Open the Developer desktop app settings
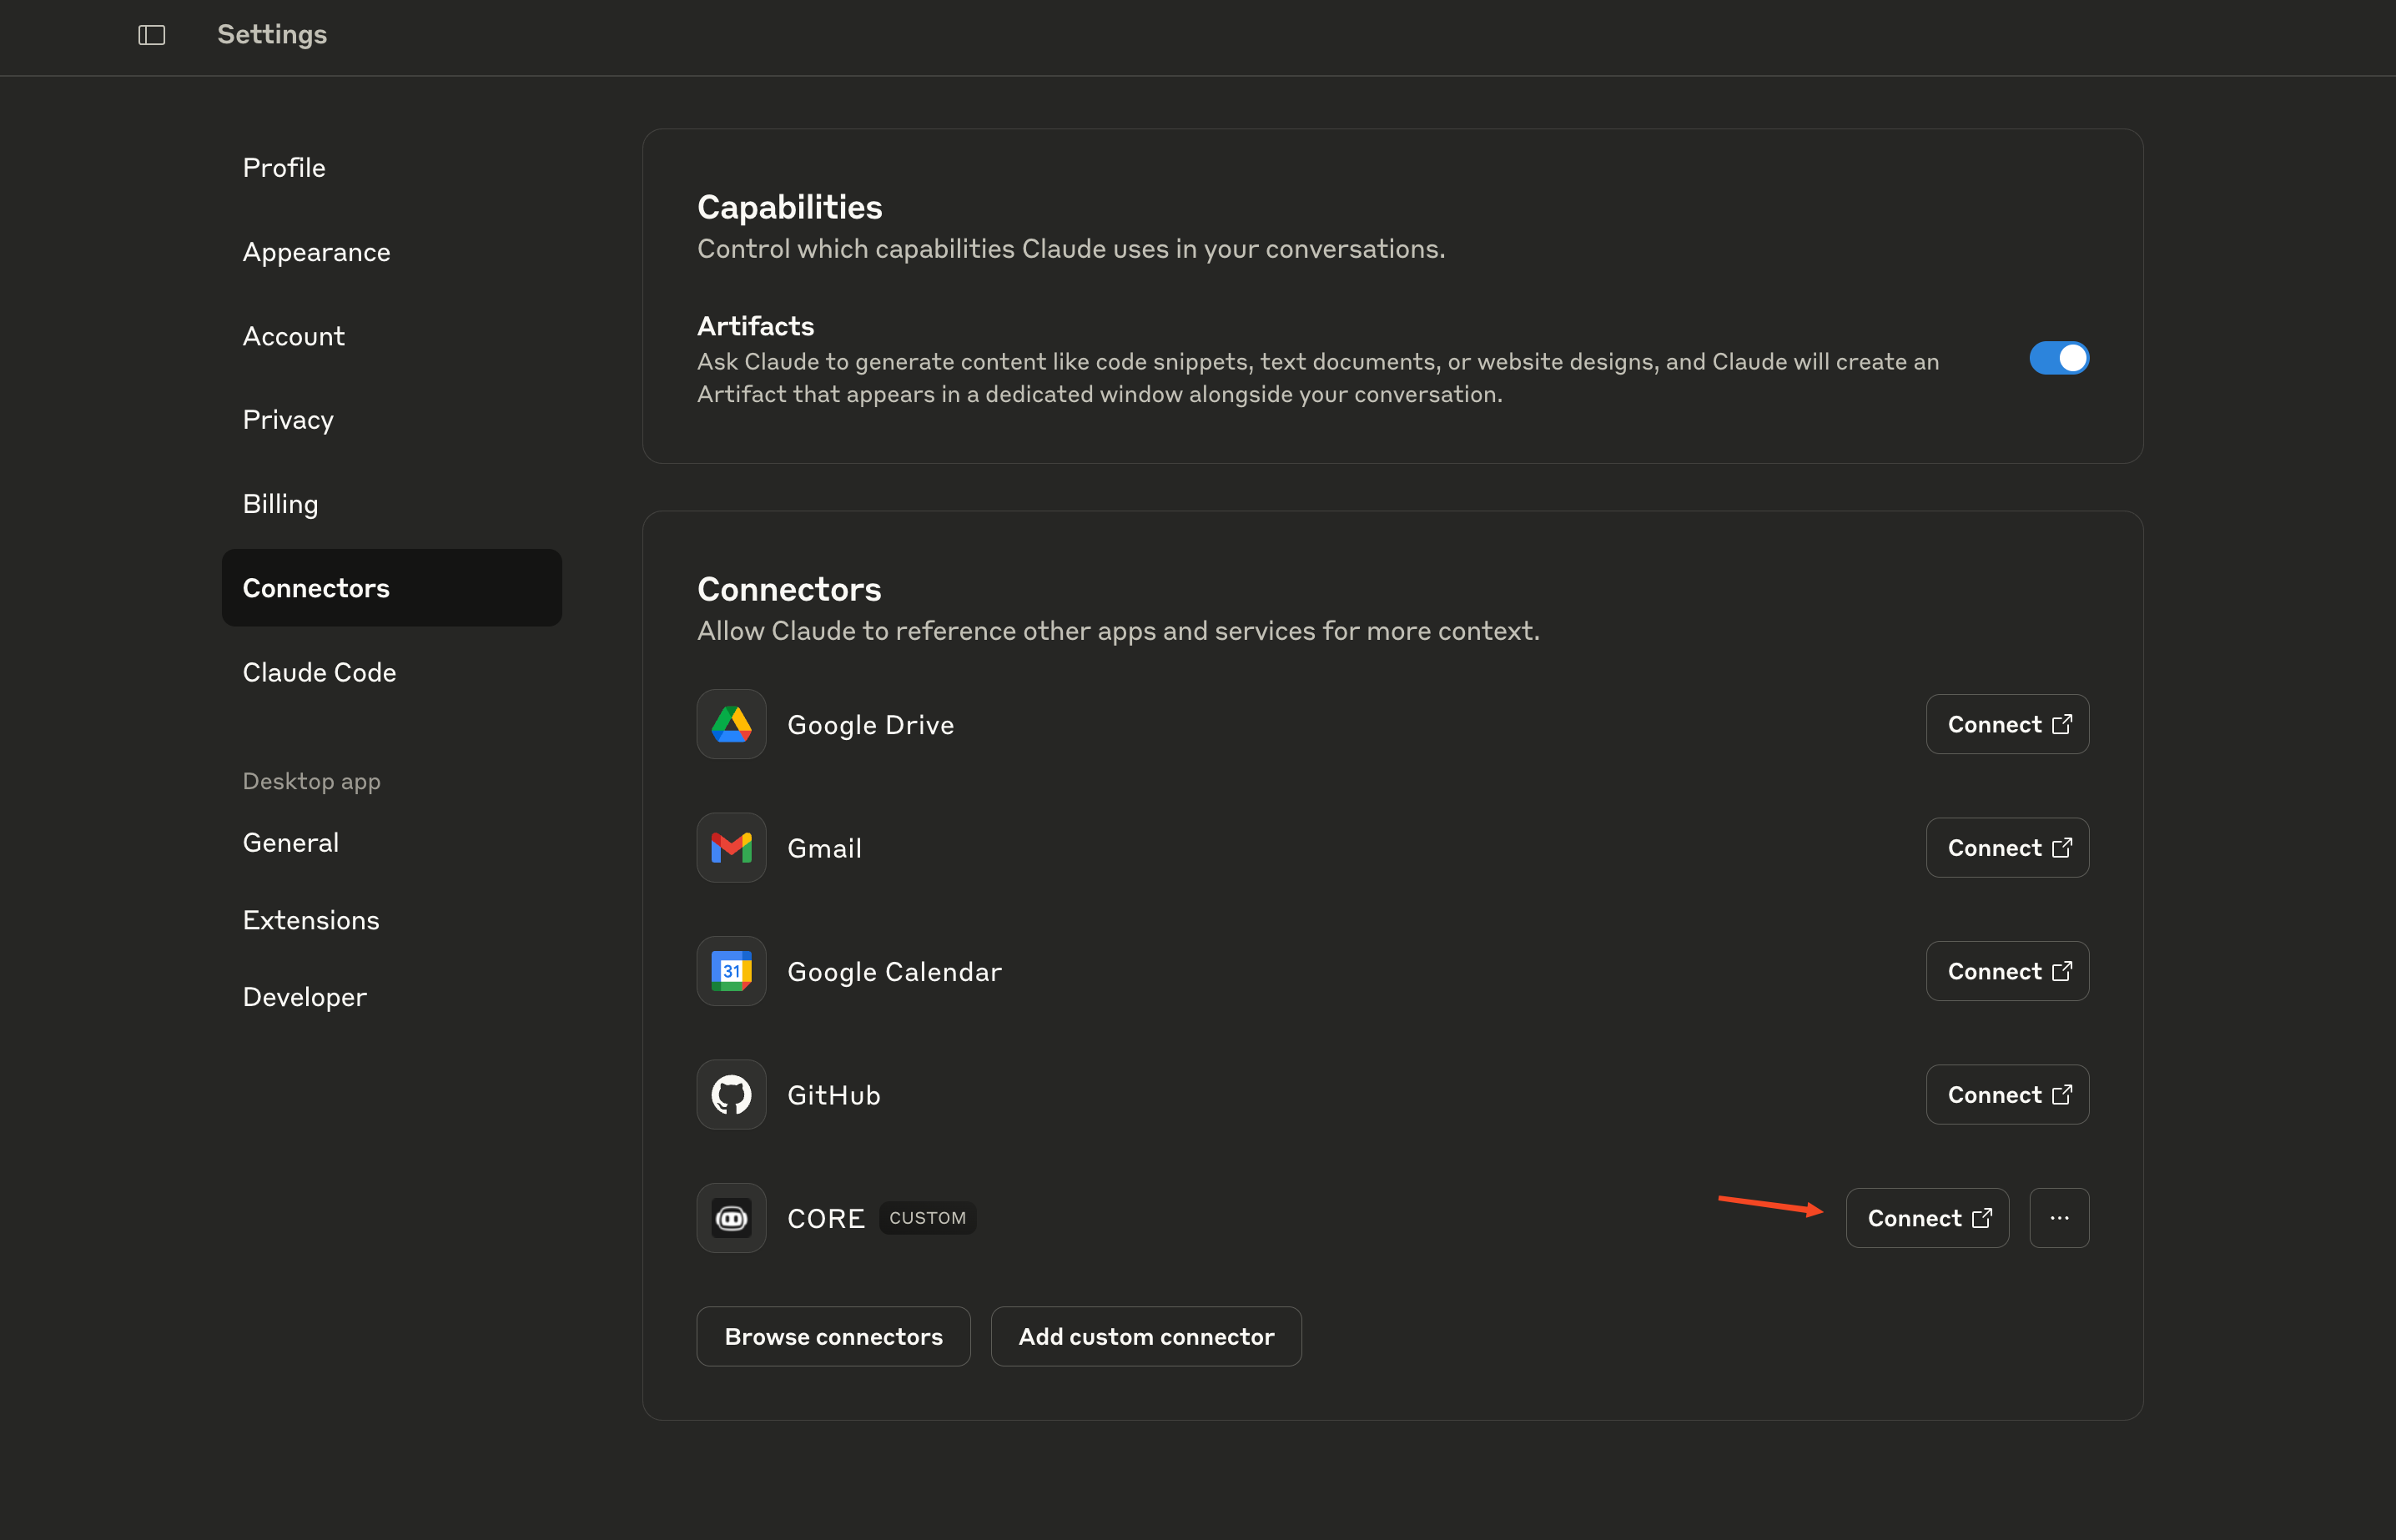 [304, 997]
